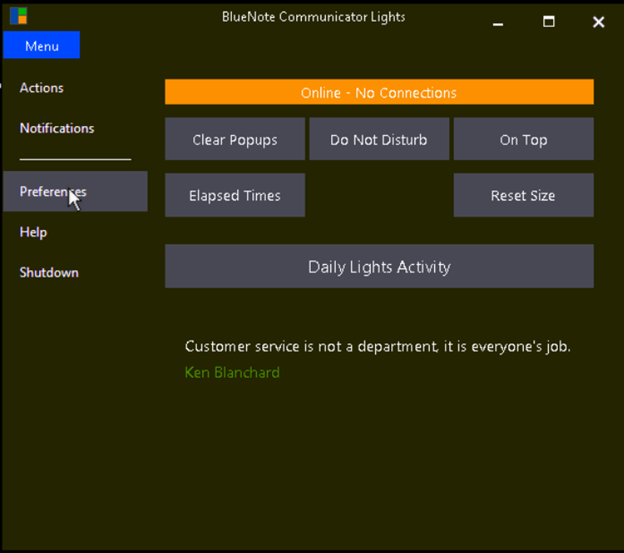Enable Do Not Disturb mode

point(379,140)
